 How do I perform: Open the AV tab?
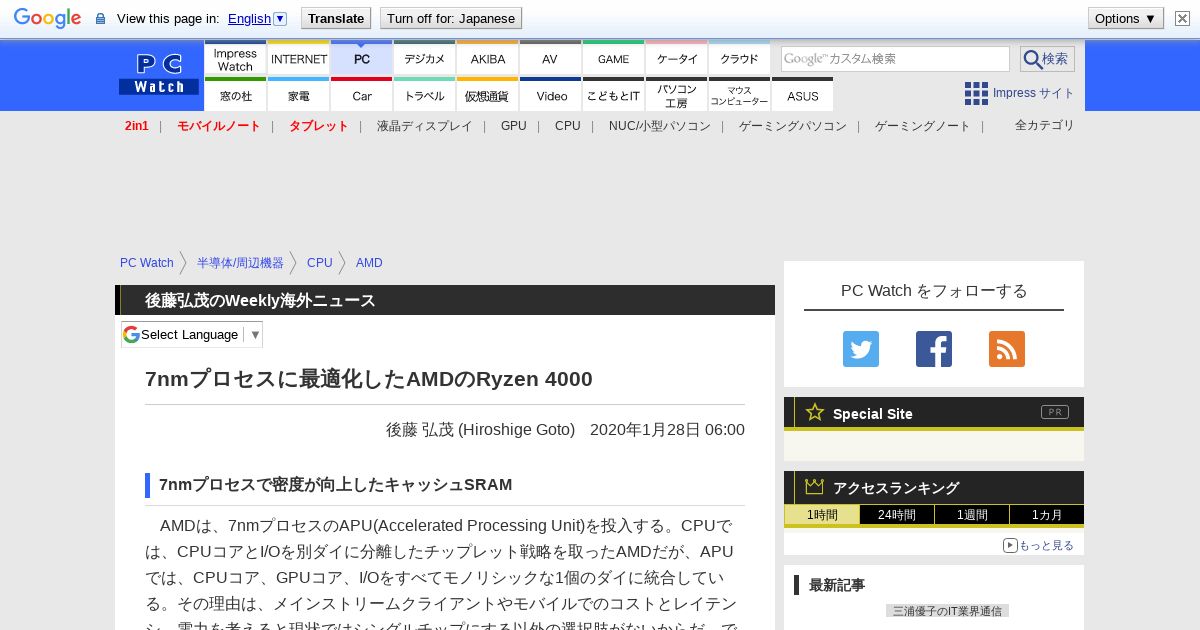[550, 57]
